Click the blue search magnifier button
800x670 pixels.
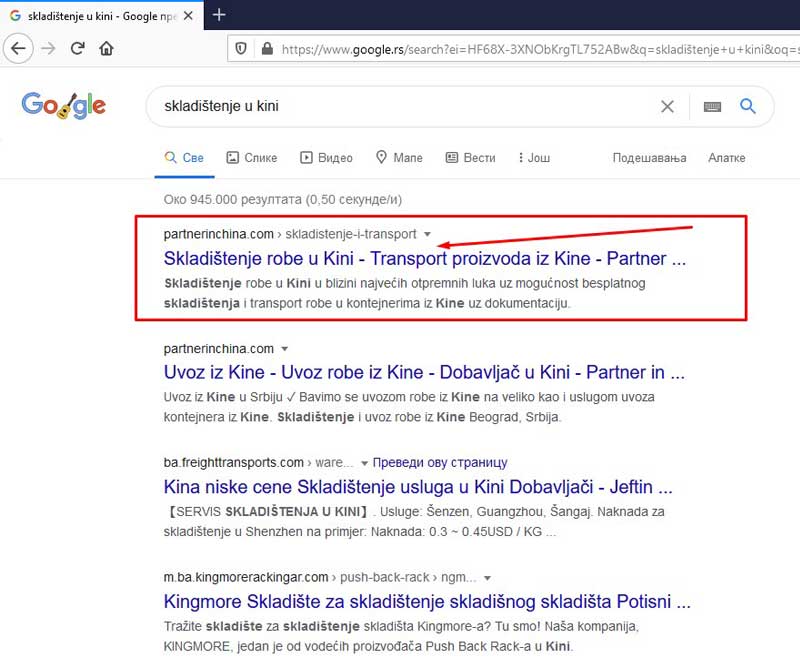[x=748, y=106]
